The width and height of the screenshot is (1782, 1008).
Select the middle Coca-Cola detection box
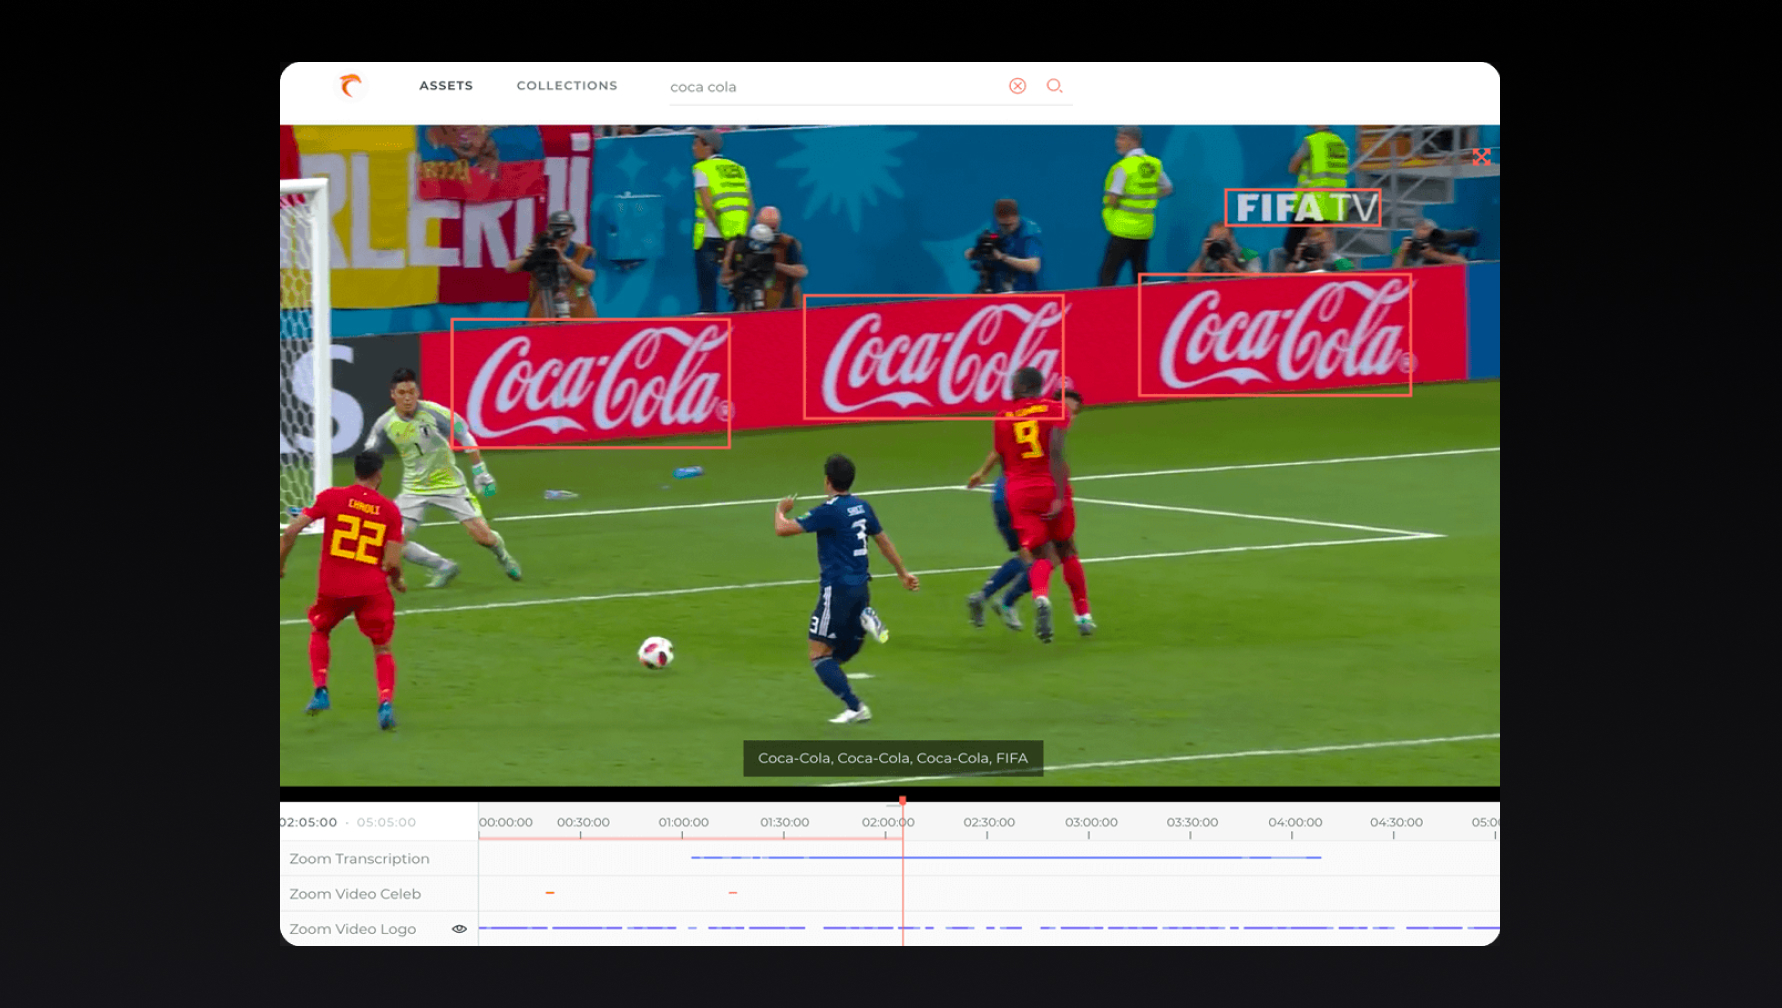click(x=933, y=356)
